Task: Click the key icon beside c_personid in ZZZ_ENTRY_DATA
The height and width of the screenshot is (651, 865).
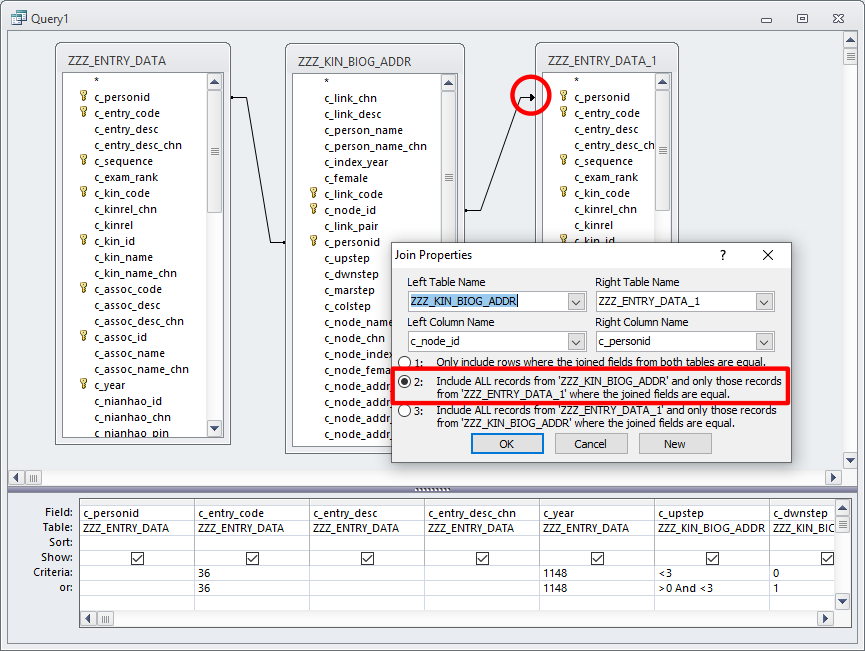Action: tap(84, 97)
